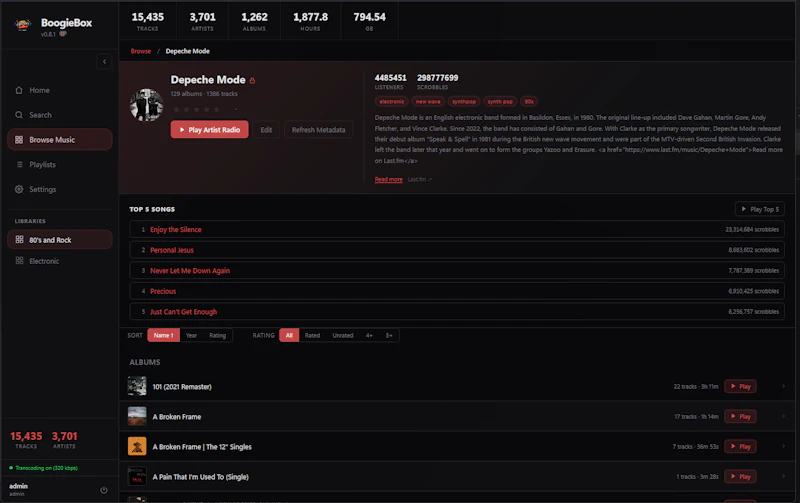Play the A Broken Frame album
This screenshot has height=503, width=800.
pyautogui.click(x=740, y=416)
